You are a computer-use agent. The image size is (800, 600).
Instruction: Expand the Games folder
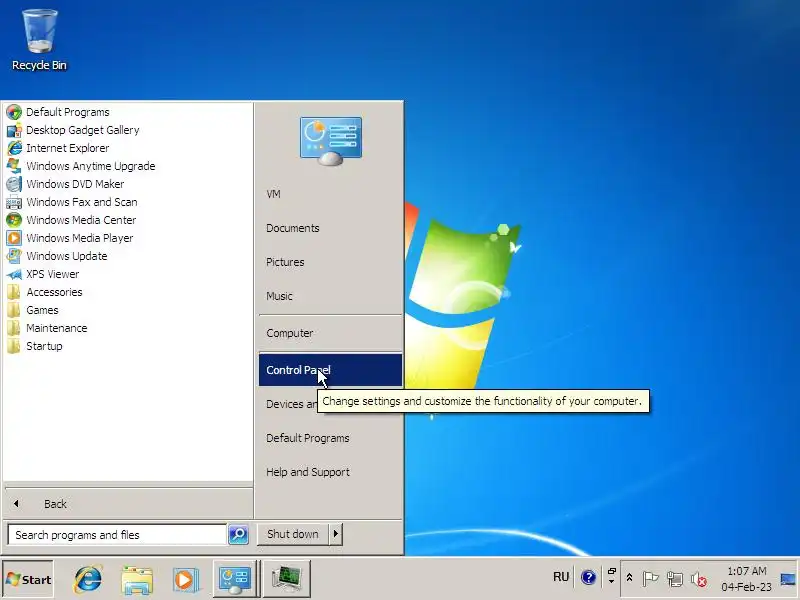(x=33, y=310)
